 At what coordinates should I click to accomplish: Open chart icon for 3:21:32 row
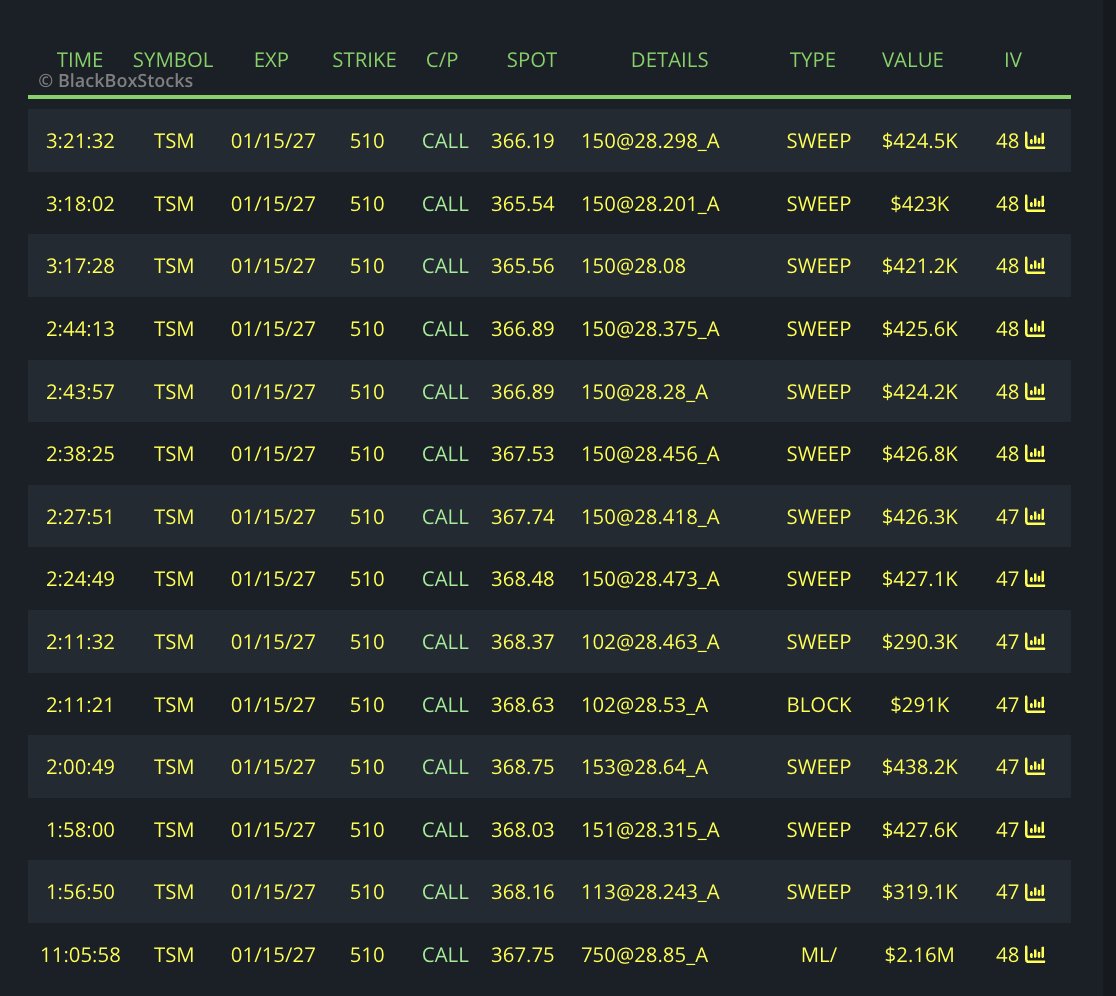click(x=1034, y=140)
